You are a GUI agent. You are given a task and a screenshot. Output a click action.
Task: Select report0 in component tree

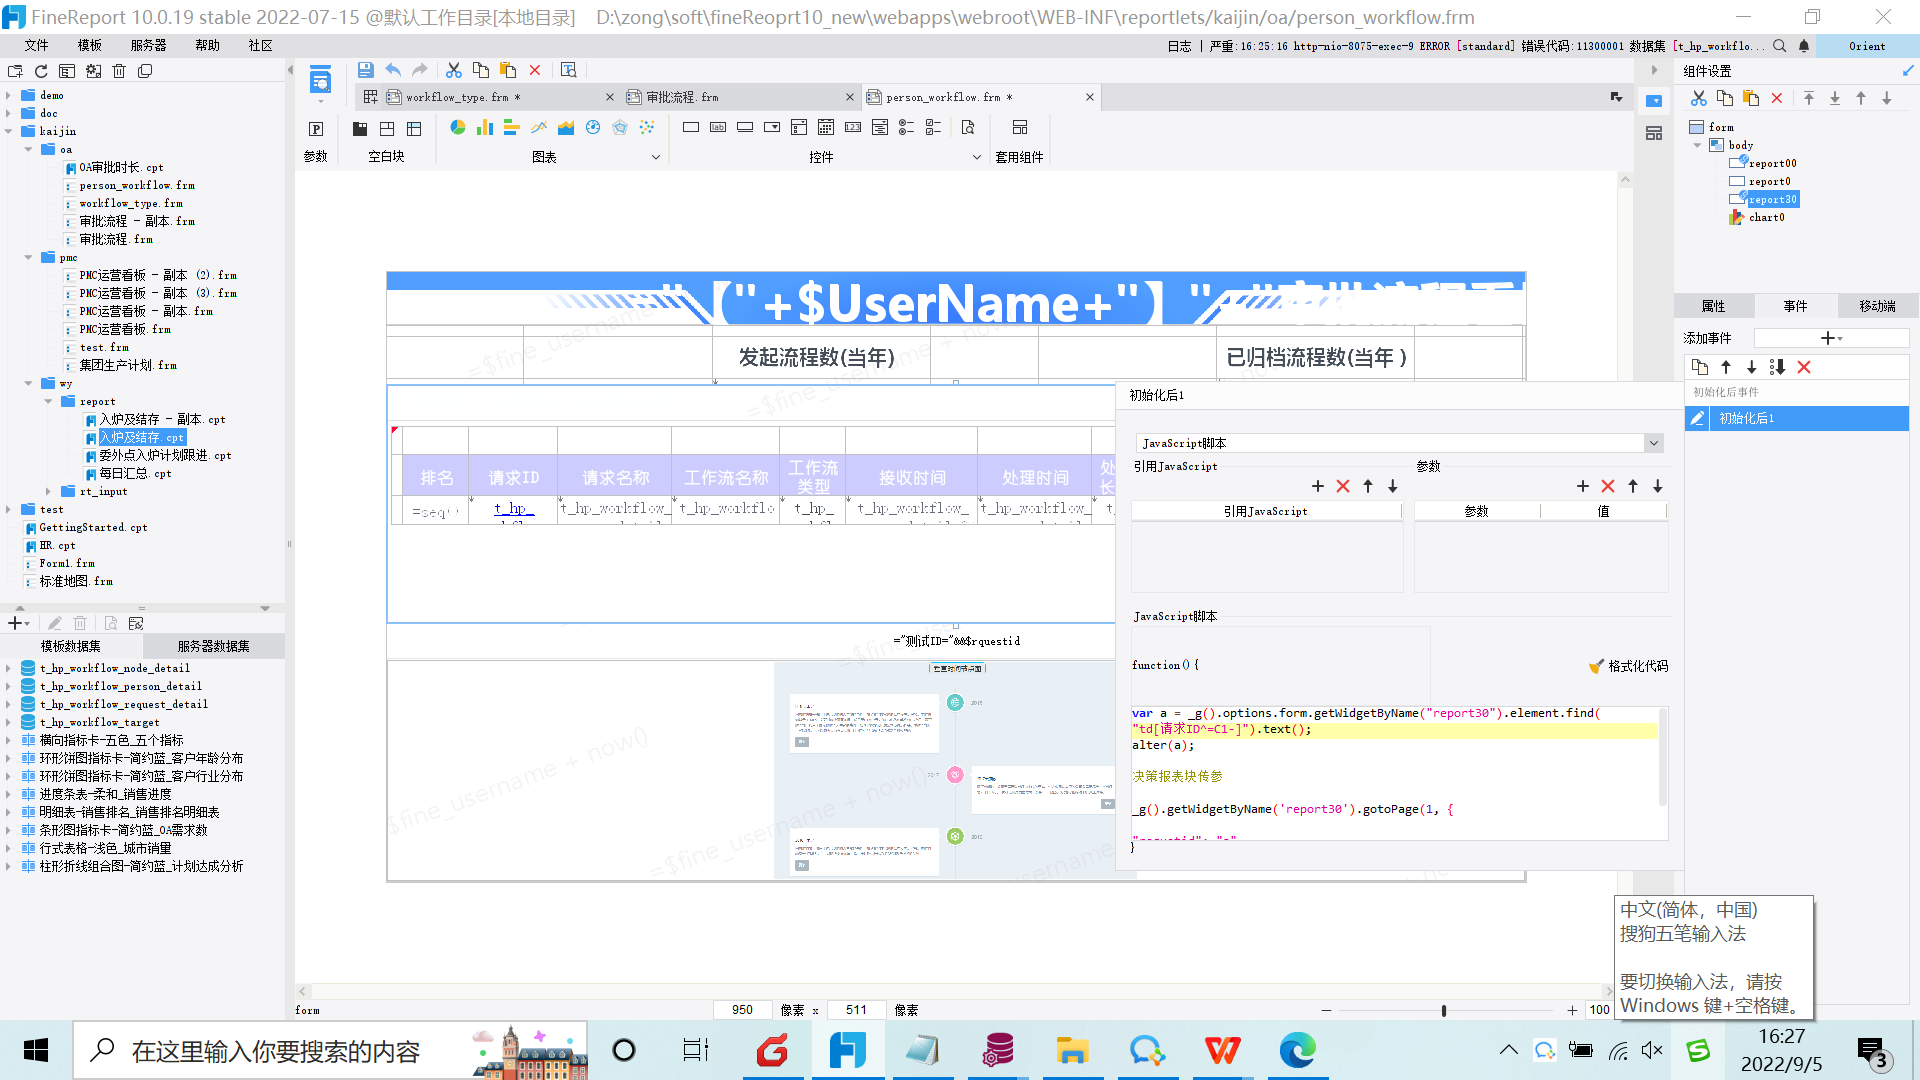(1769, 181)
